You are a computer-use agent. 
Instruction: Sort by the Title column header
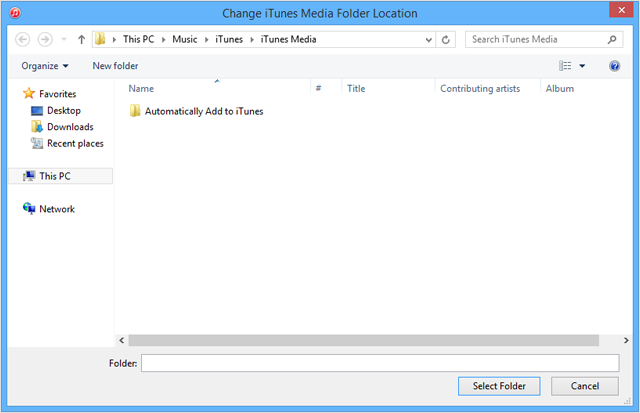click(356, 89)
